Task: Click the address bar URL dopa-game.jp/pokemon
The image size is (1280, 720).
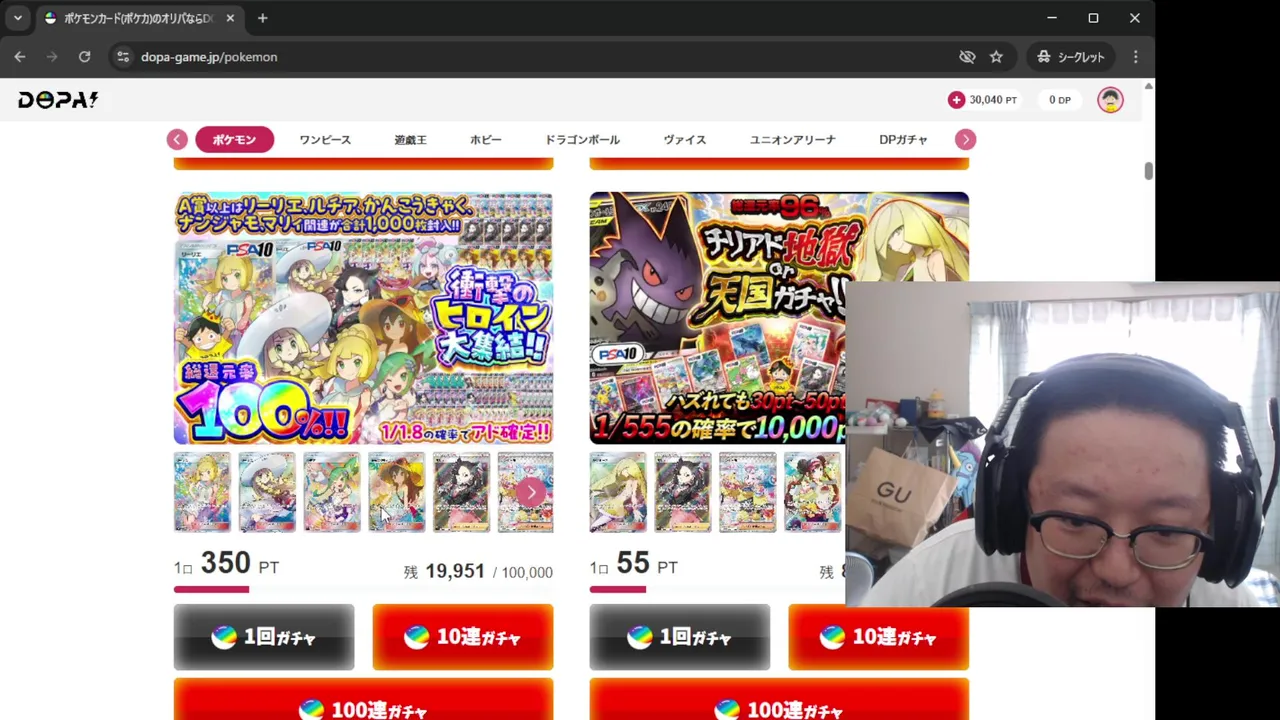Action: [209, 57]
